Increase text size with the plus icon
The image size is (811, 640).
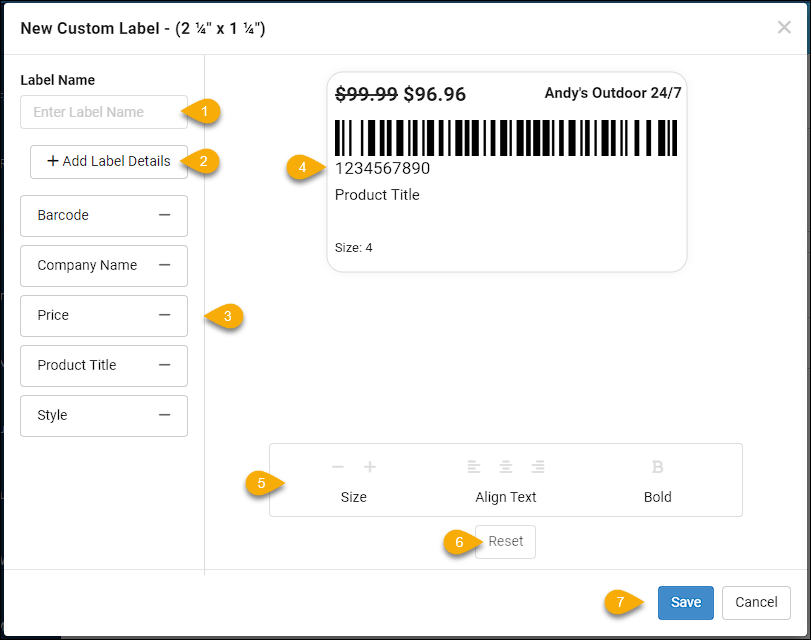[370, 466]
